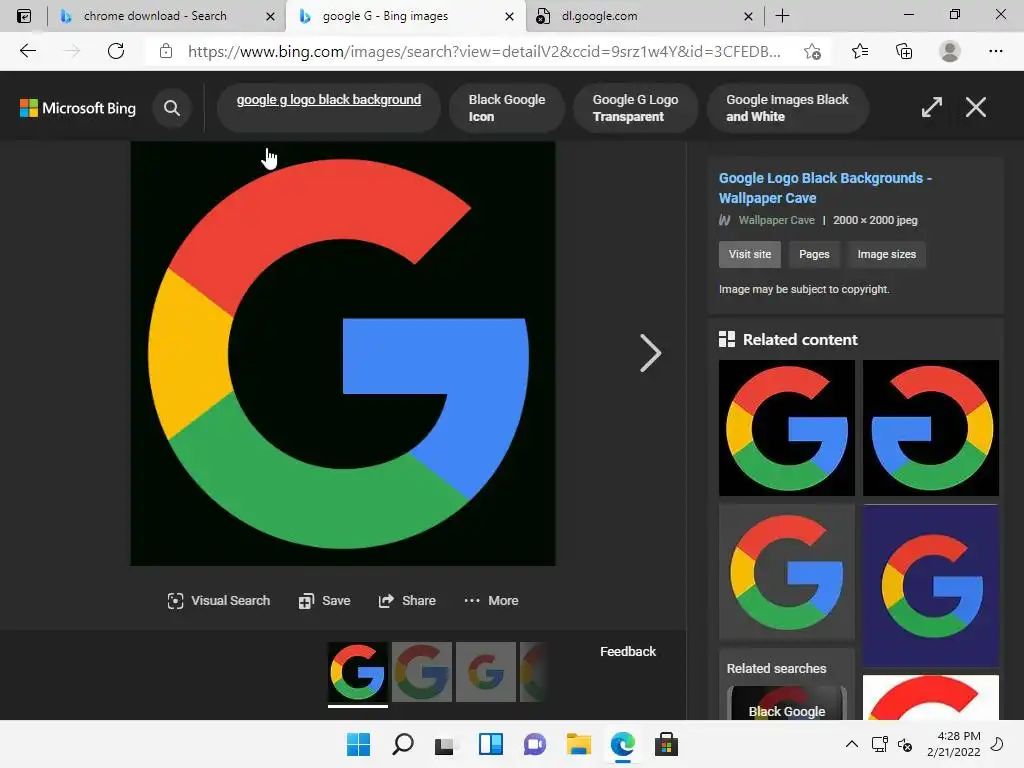Go to next image with arrow
The width and height of the screenshot is (1024, 768).
pyautogui.click(x=650, y=353)
